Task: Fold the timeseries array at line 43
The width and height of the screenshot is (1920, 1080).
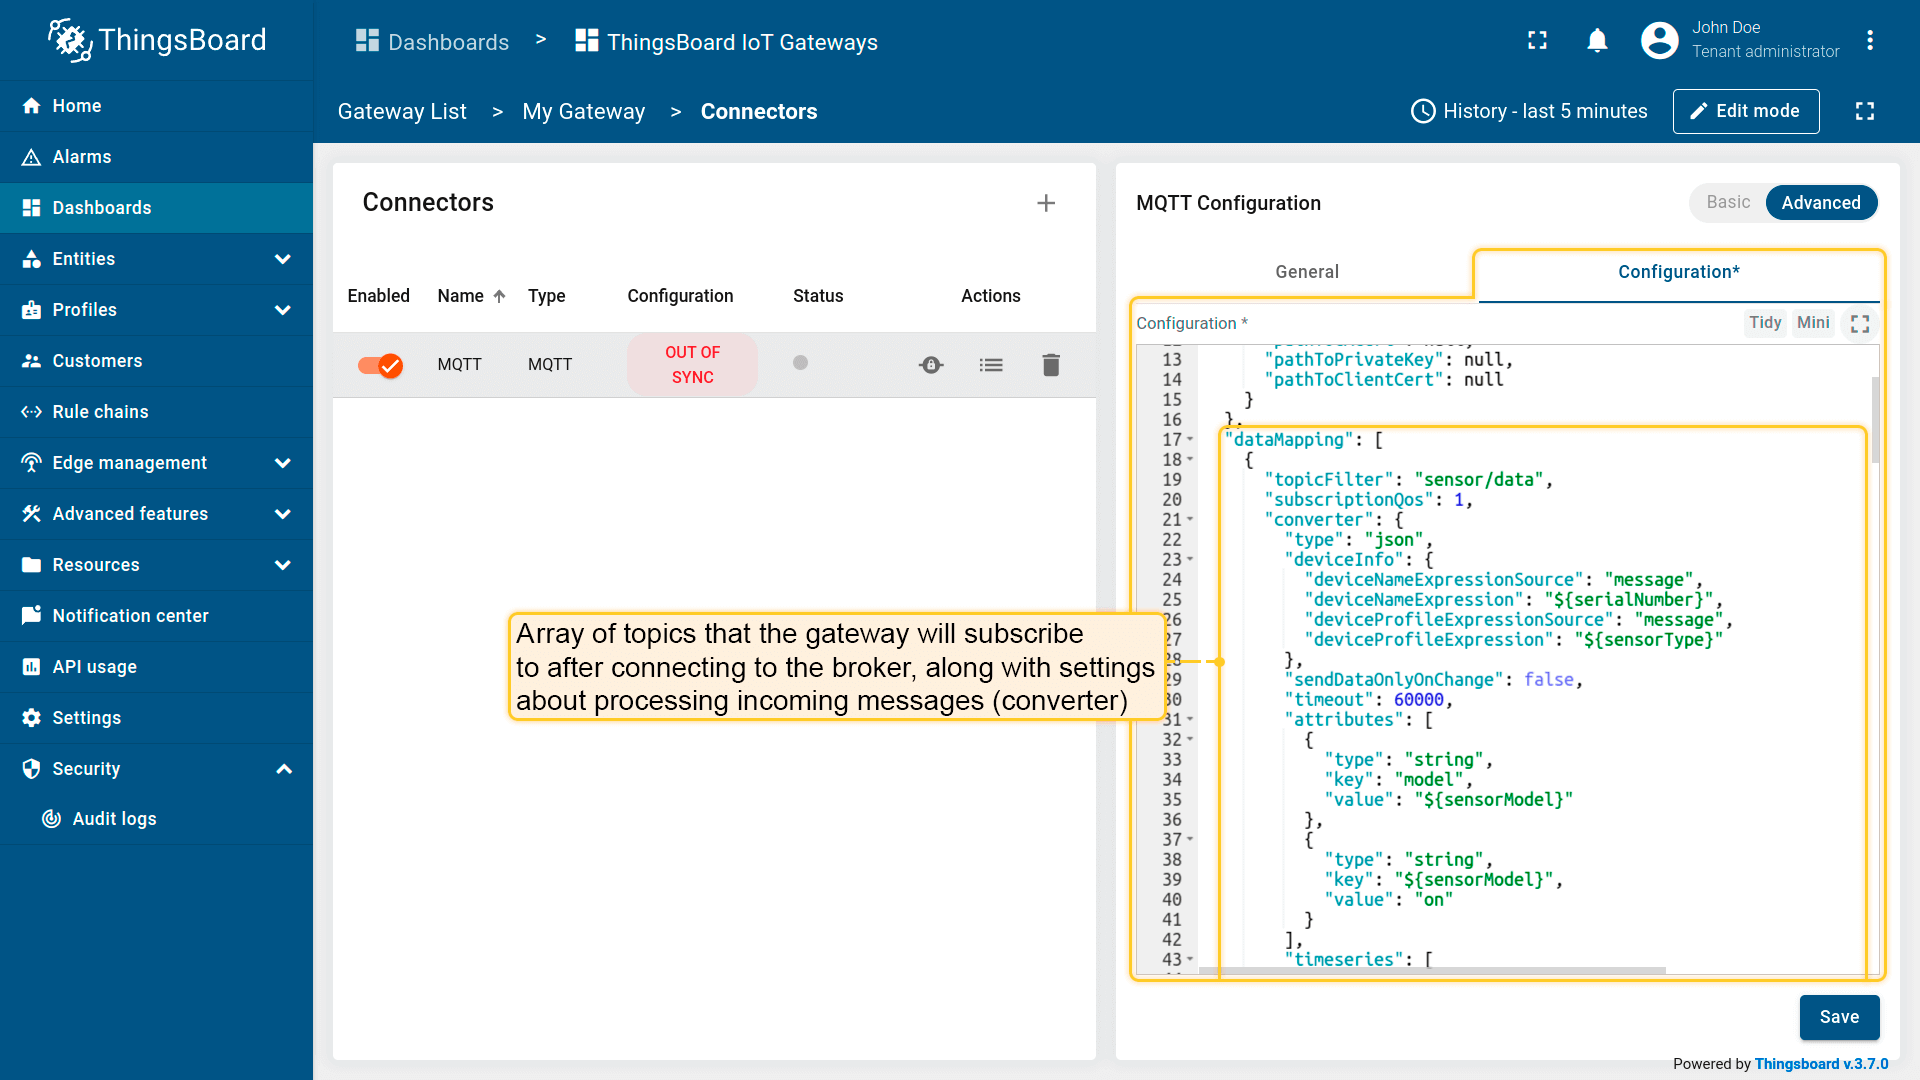Action: pos(1190,960)
